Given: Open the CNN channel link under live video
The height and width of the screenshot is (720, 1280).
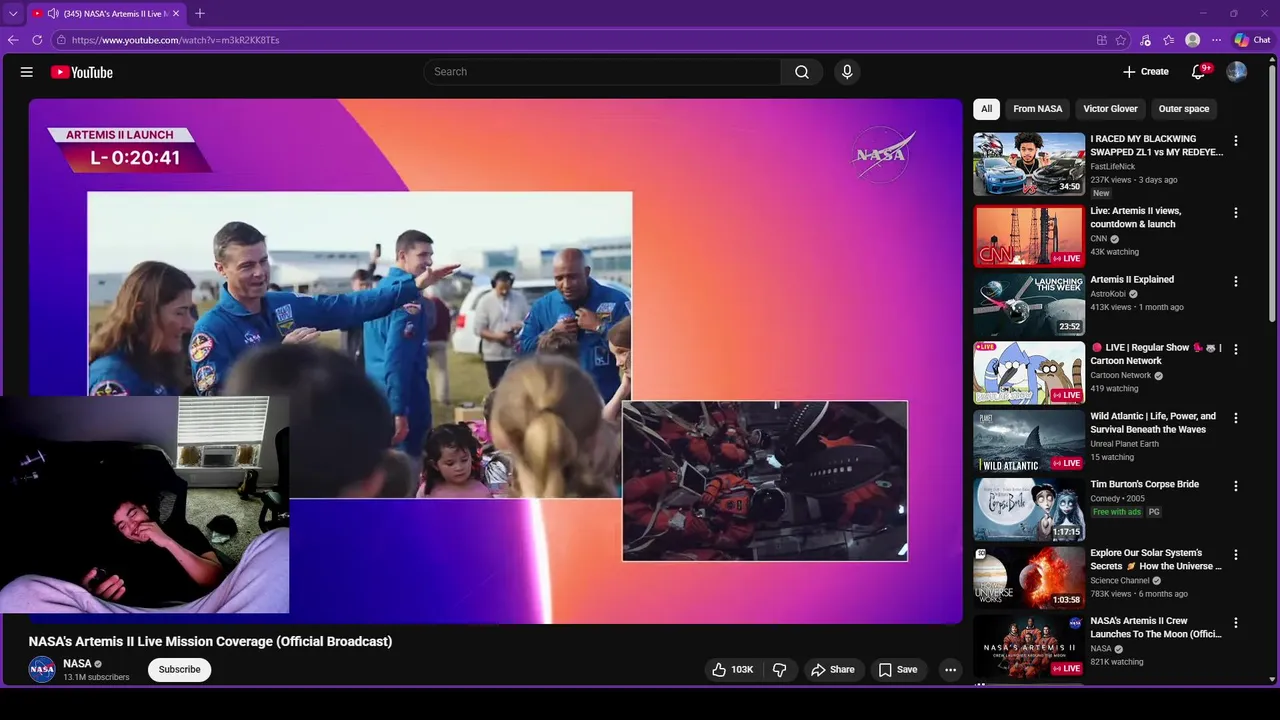Looking at the screenshot, I should tap(1098, 239).
